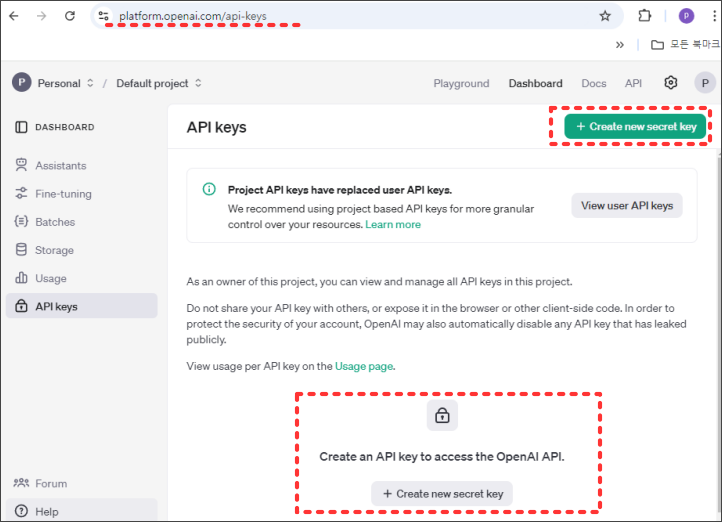This screenshot has width=722, height=522.
Task: Click the Personal organization avatar icon
Action: (22, 83)
